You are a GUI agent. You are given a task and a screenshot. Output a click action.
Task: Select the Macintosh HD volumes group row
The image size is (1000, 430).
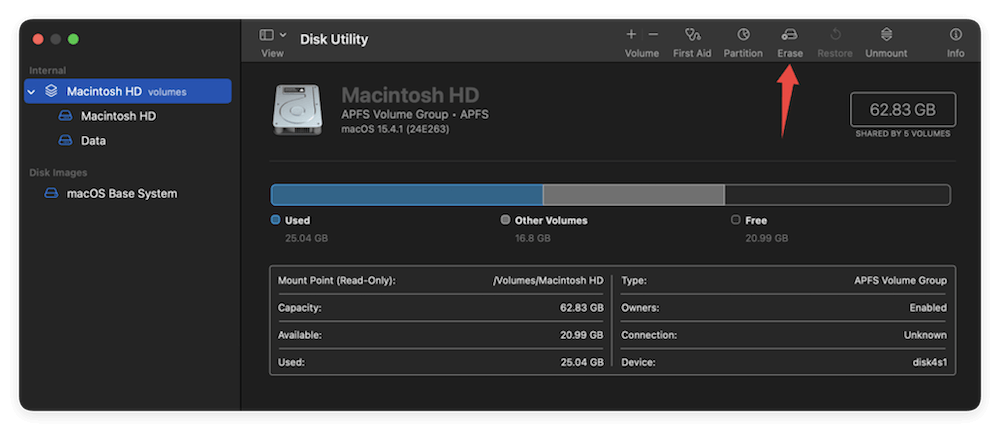click(128, 91)
